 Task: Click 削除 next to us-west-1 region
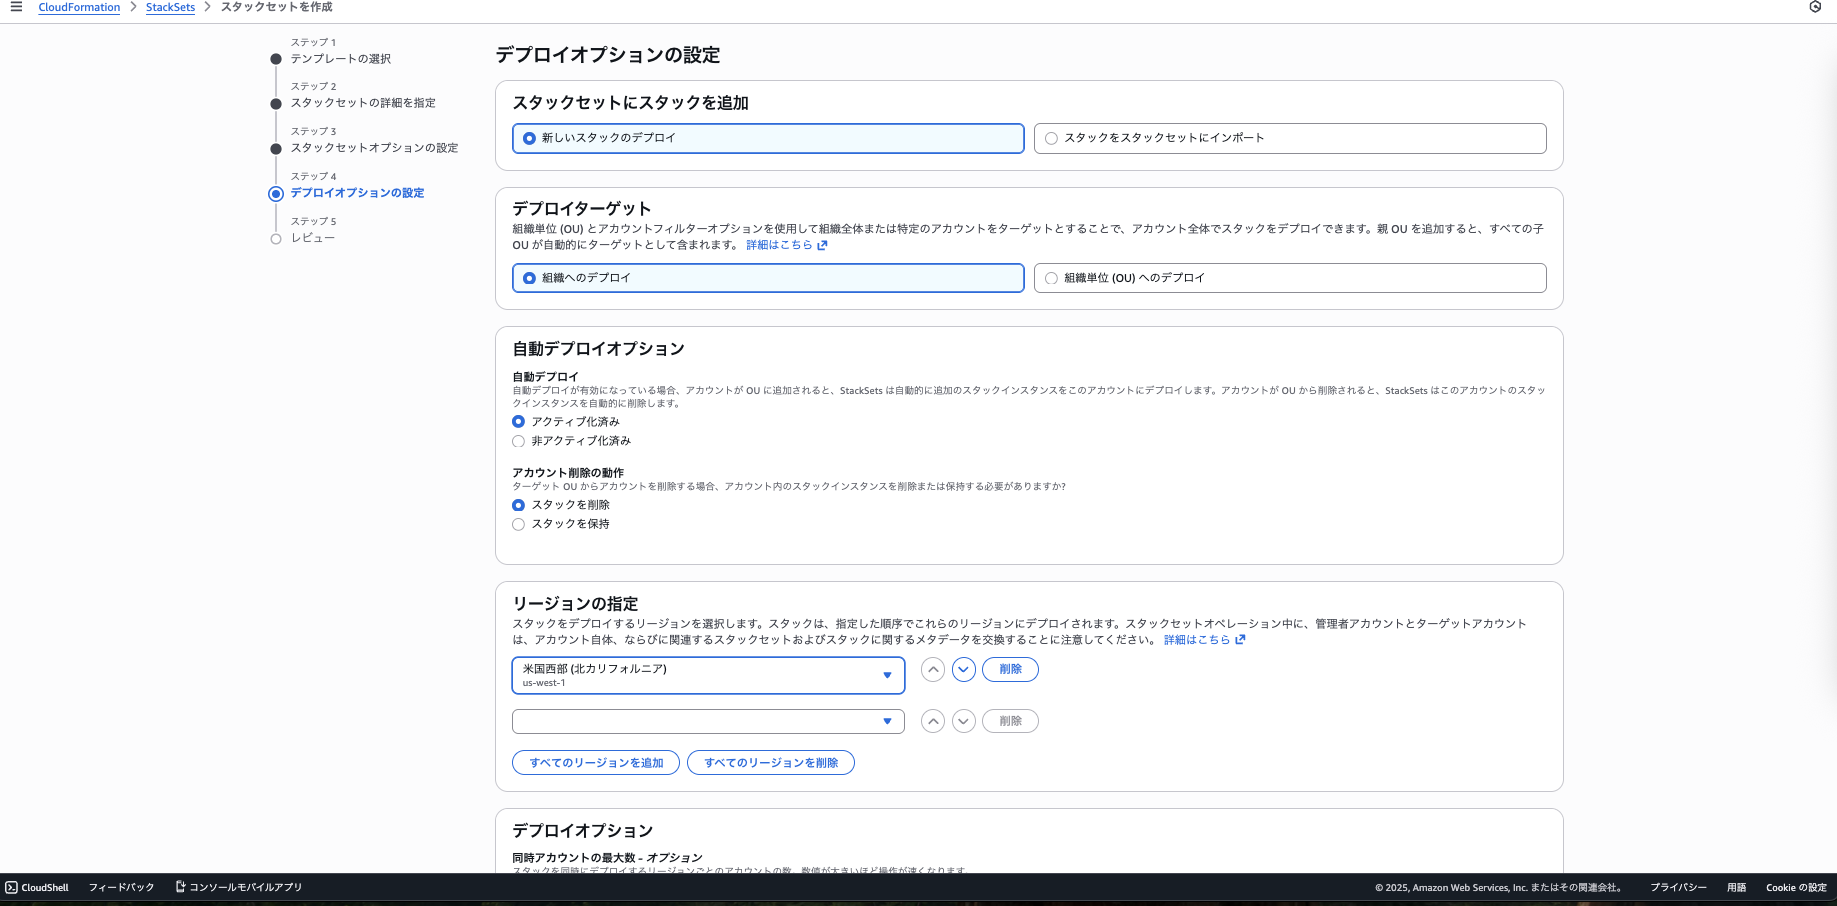(x=1010, y=670)
